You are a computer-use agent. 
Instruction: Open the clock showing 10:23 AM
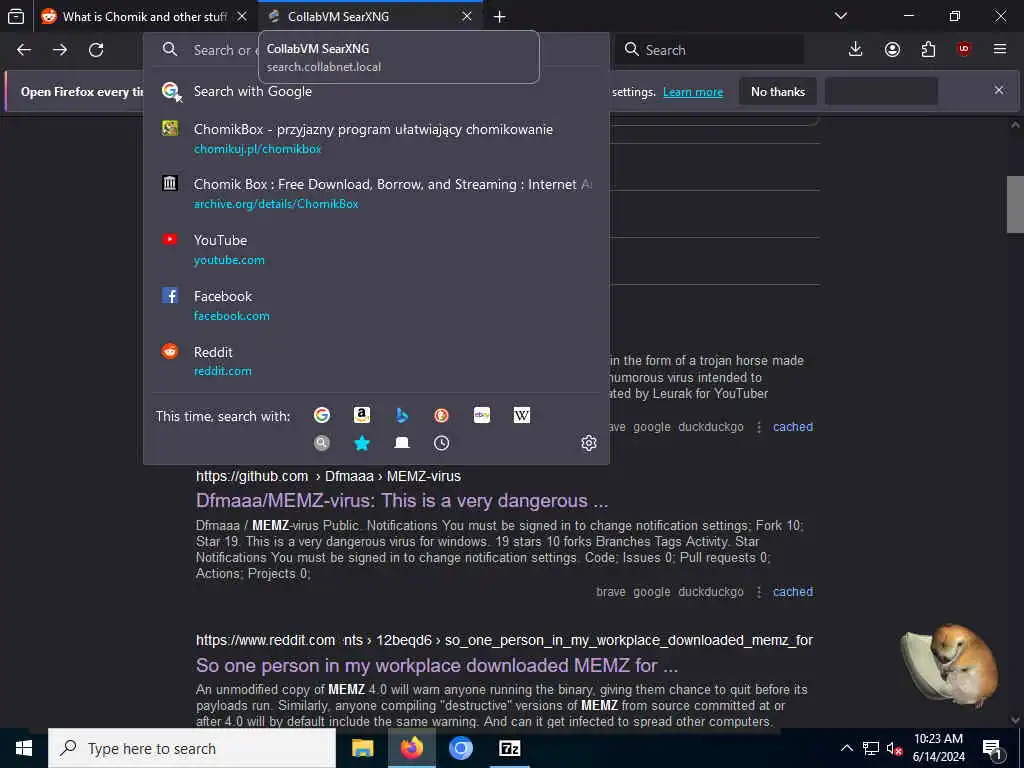click(938, 748)
